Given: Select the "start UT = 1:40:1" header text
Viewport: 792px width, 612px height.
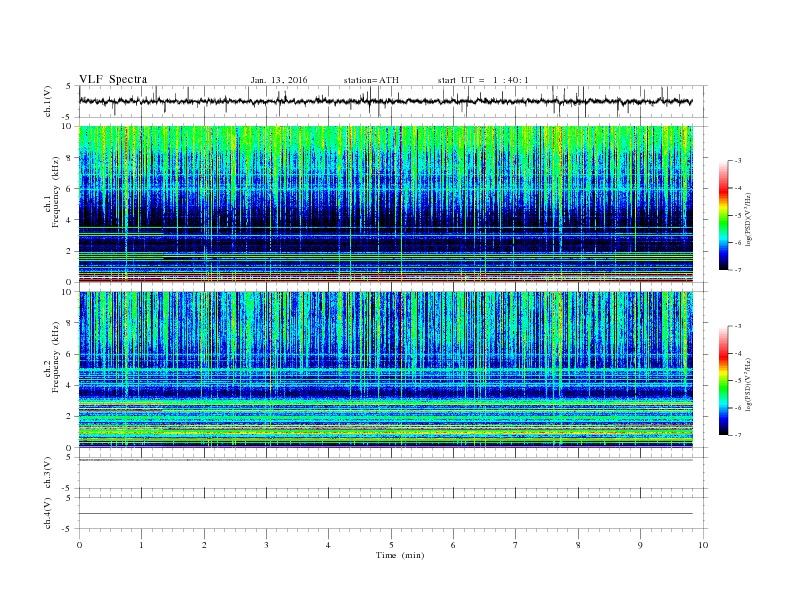Looking at the screenshot, I should point(483,80).
